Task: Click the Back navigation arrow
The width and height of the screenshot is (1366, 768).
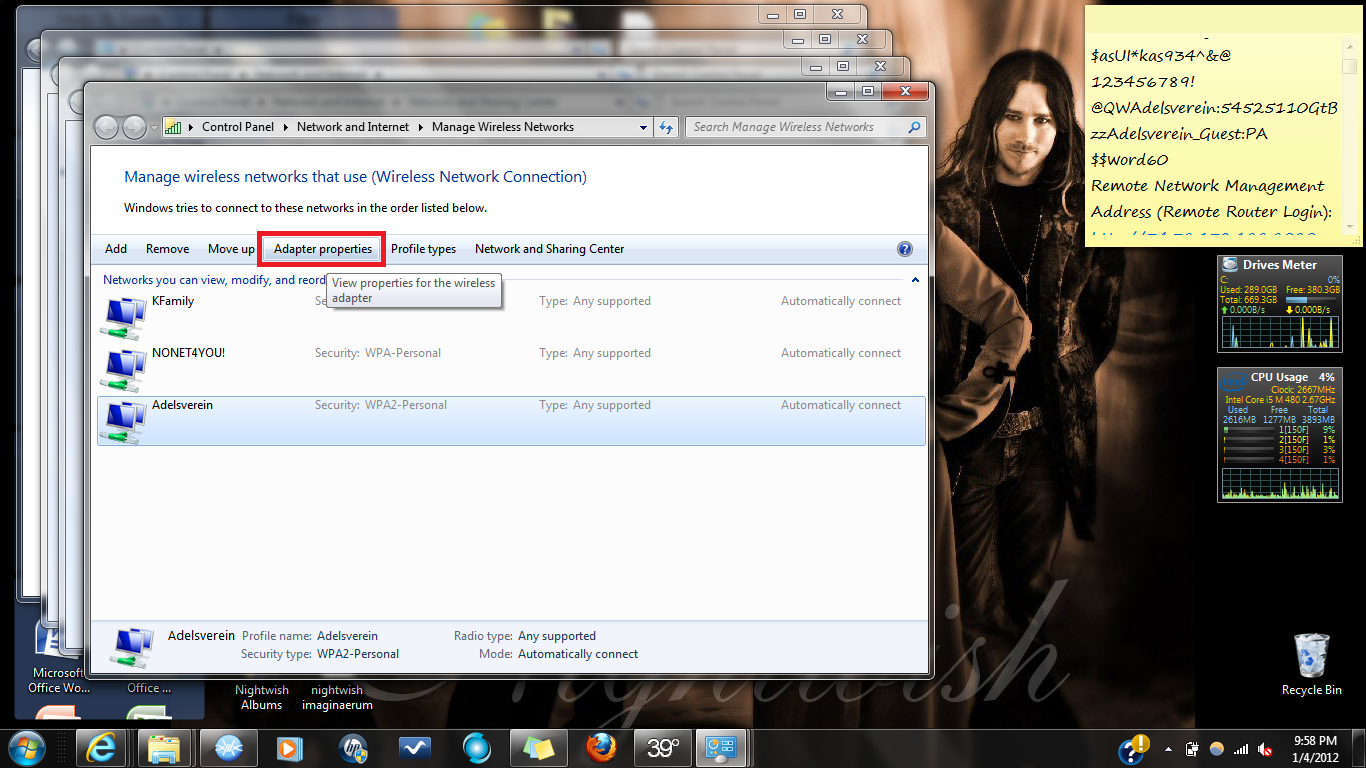Action: (x=107, y=127)
